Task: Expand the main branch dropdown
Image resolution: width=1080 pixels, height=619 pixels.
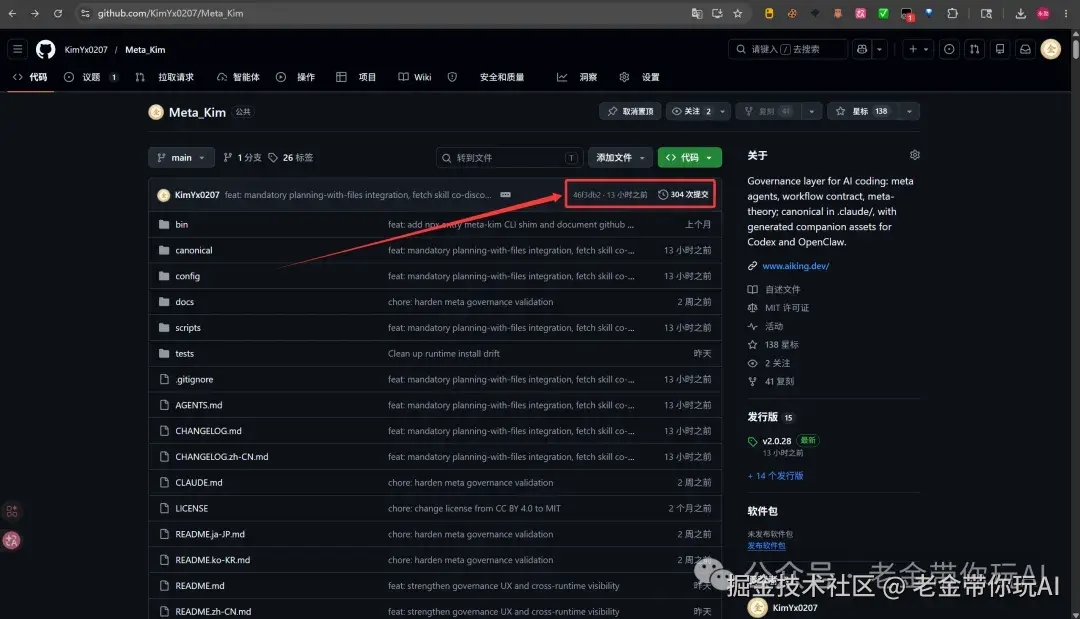Action: pyautogui.click(x=181, y=158)
